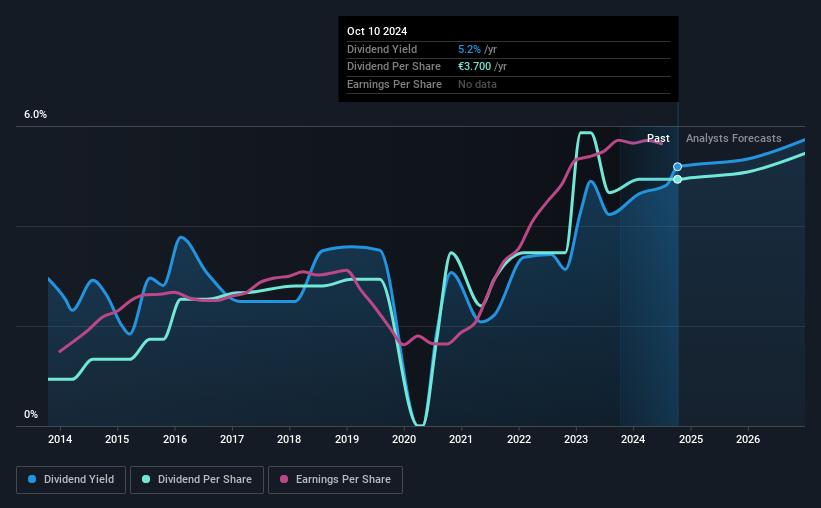Image resolution: width=821 pixels, height=508 pixels.
Task: Toggle the Dividend Per Share legend button
Action: pos(197,480)
